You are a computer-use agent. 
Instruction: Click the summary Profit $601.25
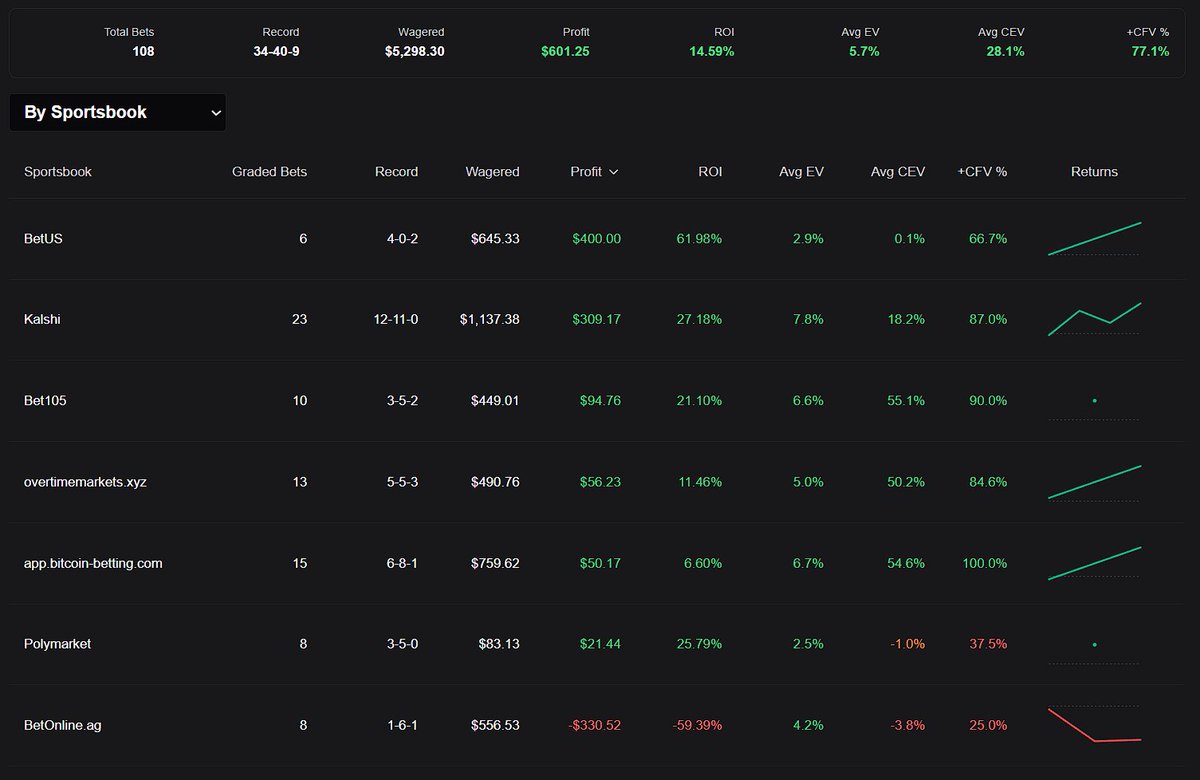566,51
